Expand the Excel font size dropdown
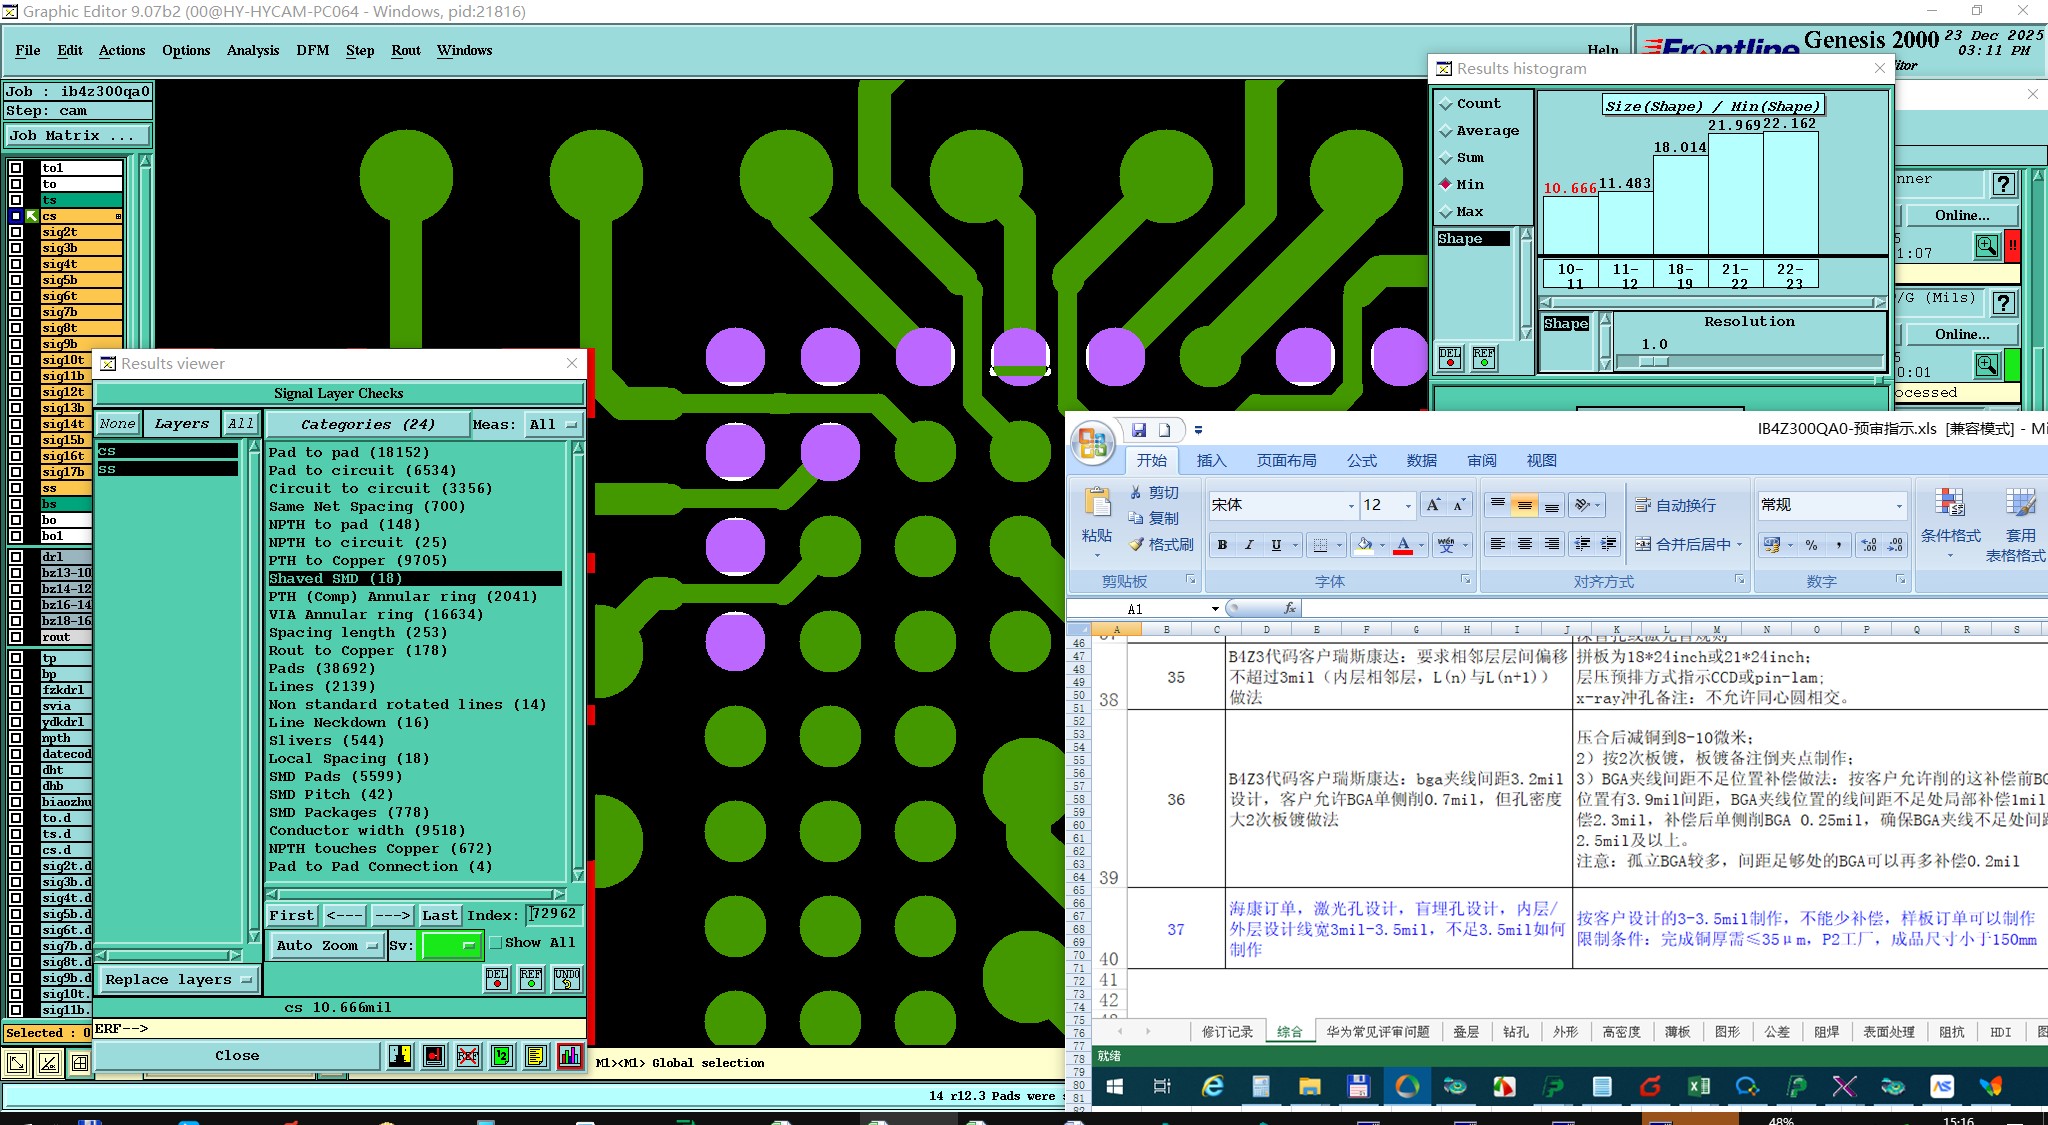This screenshot has width=2048, height=1125. coord(1408,506)
